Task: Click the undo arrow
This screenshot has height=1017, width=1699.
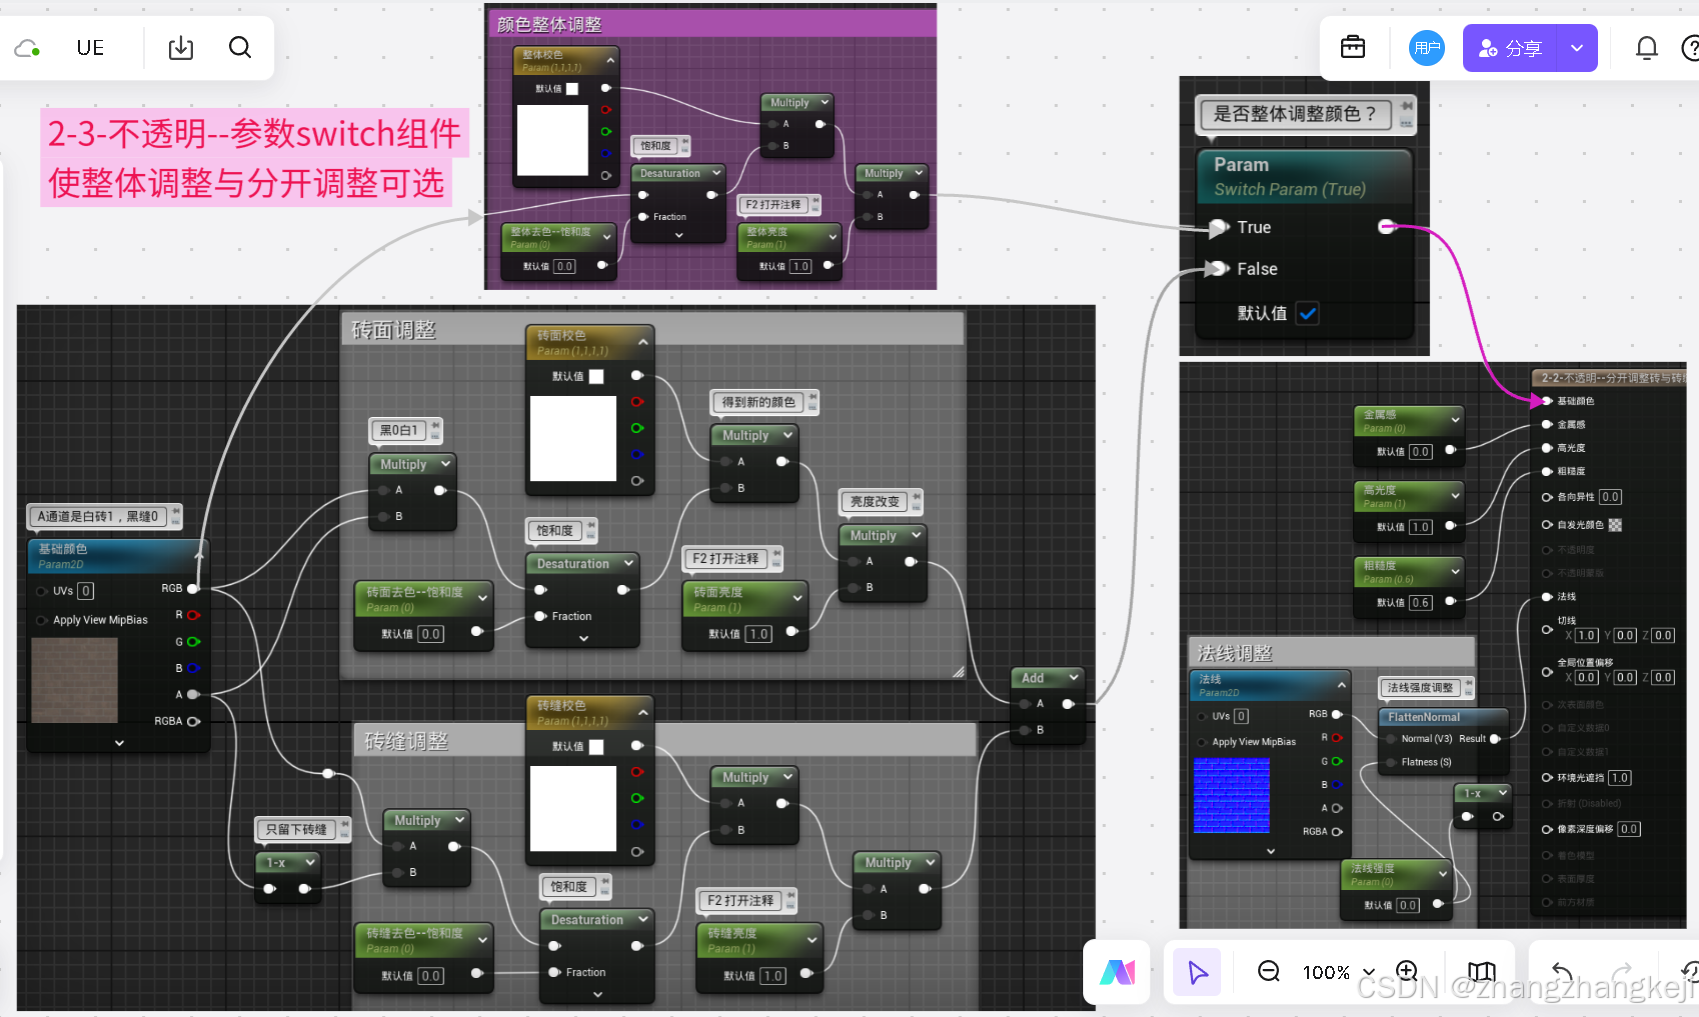Action: tap(1562, 971)
